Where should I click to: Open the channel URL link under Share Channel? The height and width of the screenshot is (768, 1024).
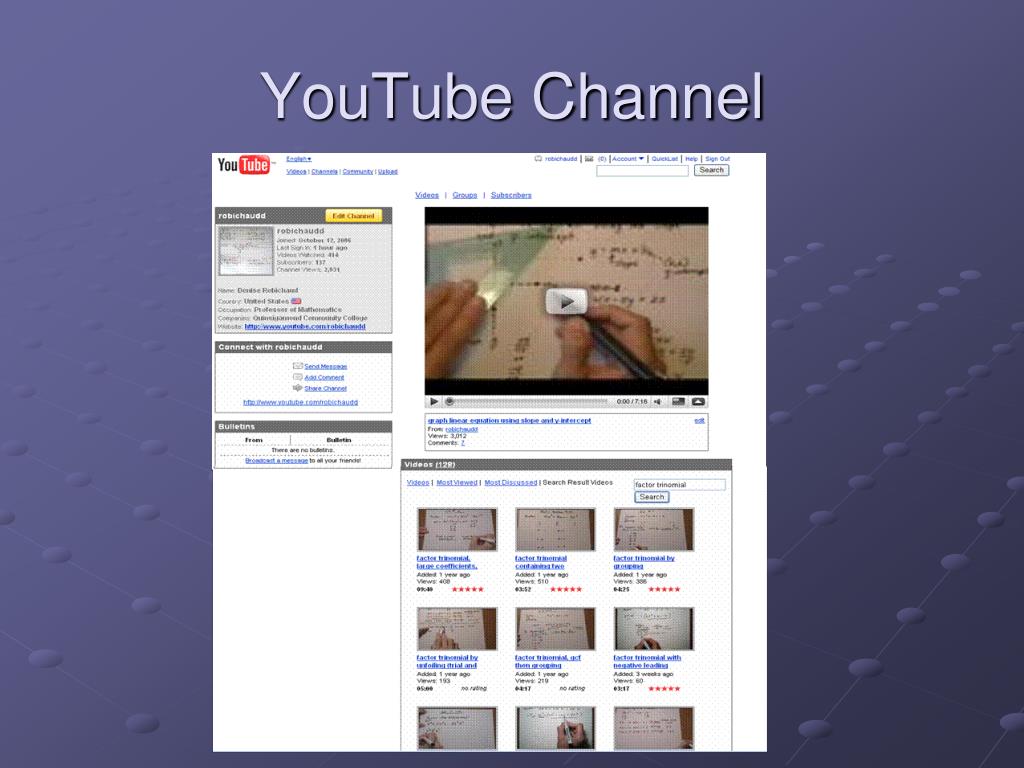(x=300, y=402)
